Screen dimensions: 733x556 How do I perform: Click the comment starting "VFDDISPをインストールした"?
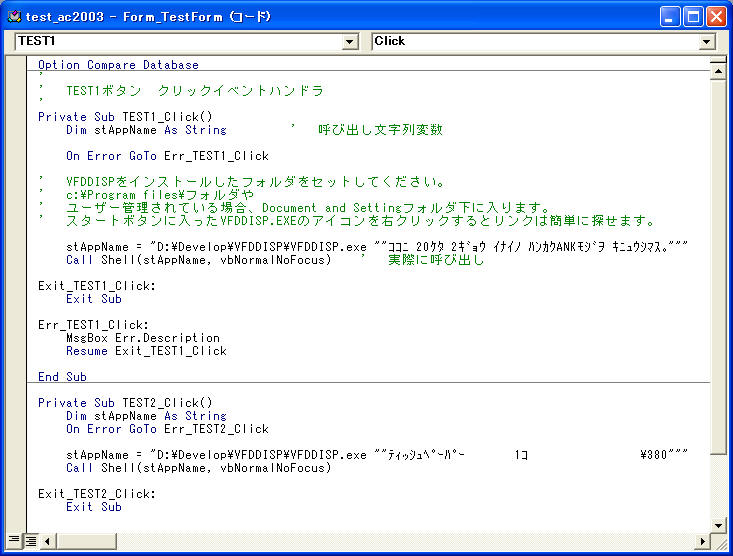pyautogui.click(x=256, y=181)
